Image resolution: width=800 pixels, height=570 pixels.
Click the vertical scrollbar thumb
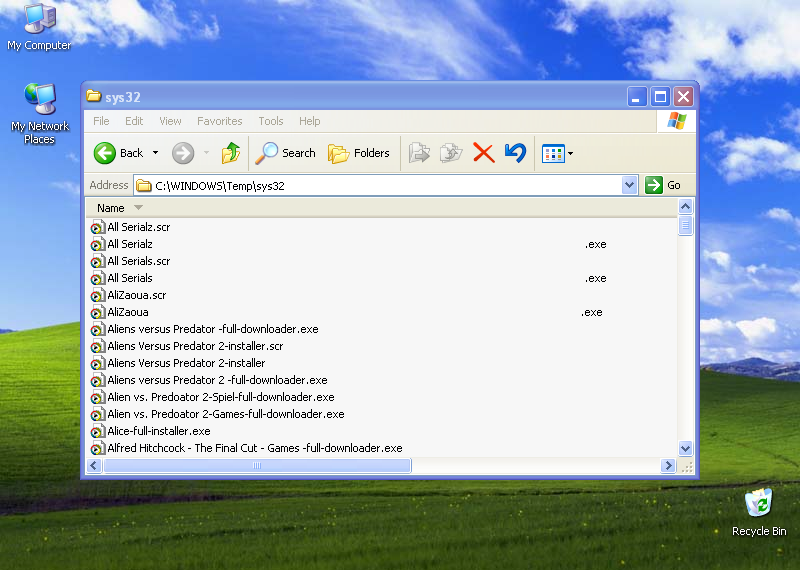tap(685, 225)
